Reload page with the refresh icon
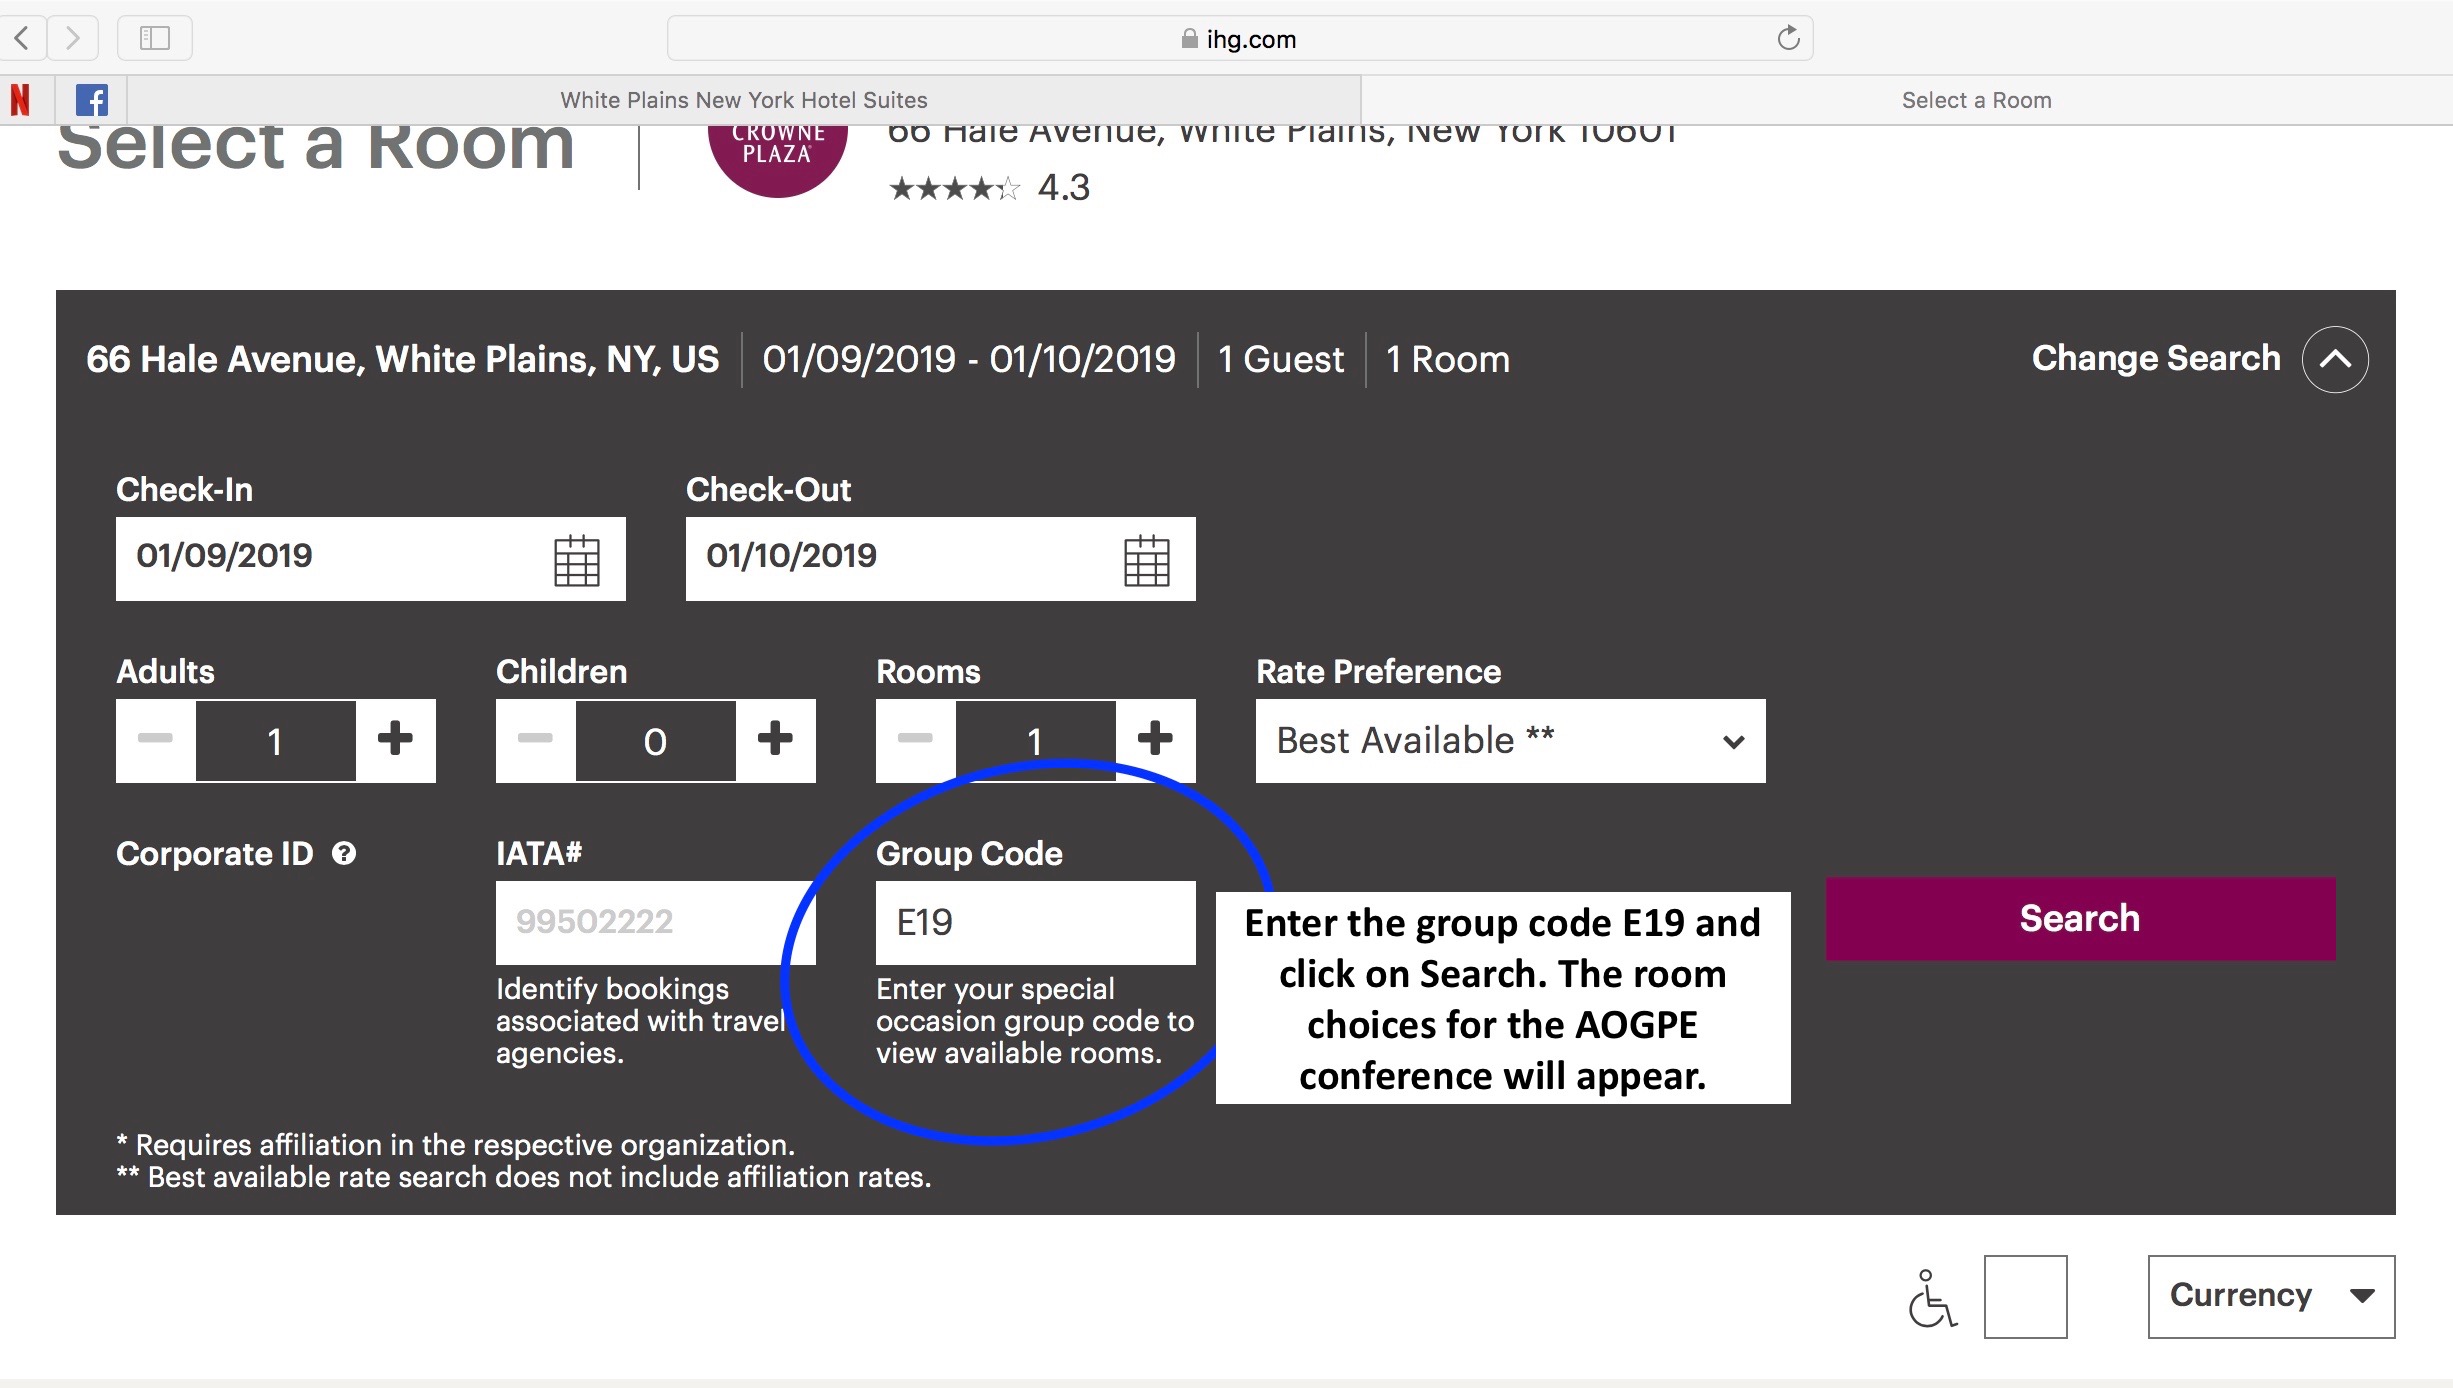The image size is (2453, 1388). click(1788, 38)
